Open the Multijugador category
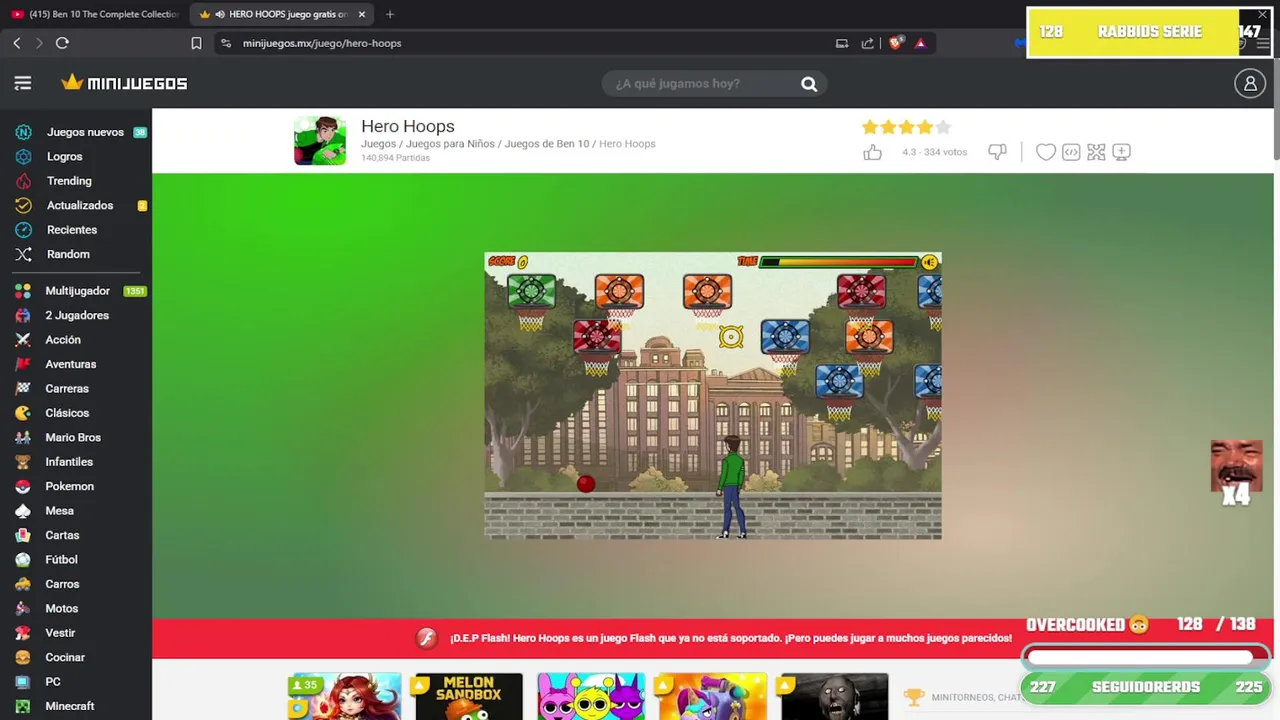This screenshot has width=1280, height=720. pos(78,291)
